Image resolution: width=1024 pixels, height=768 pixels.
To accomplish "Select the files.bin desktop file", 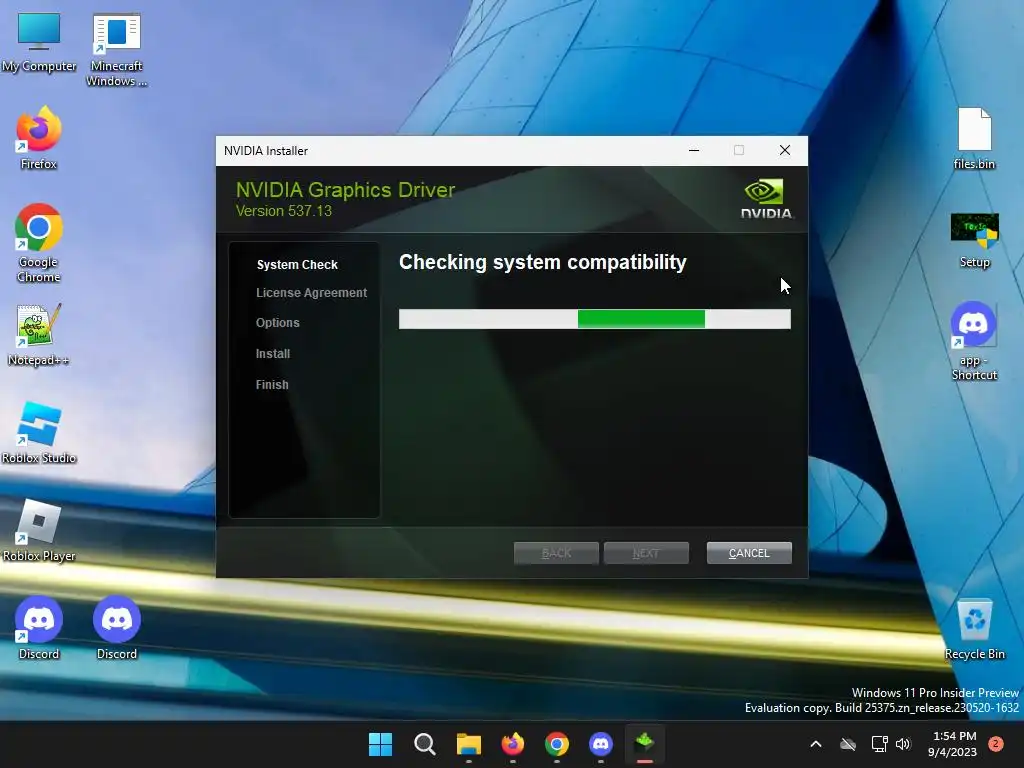I will 974,138.
